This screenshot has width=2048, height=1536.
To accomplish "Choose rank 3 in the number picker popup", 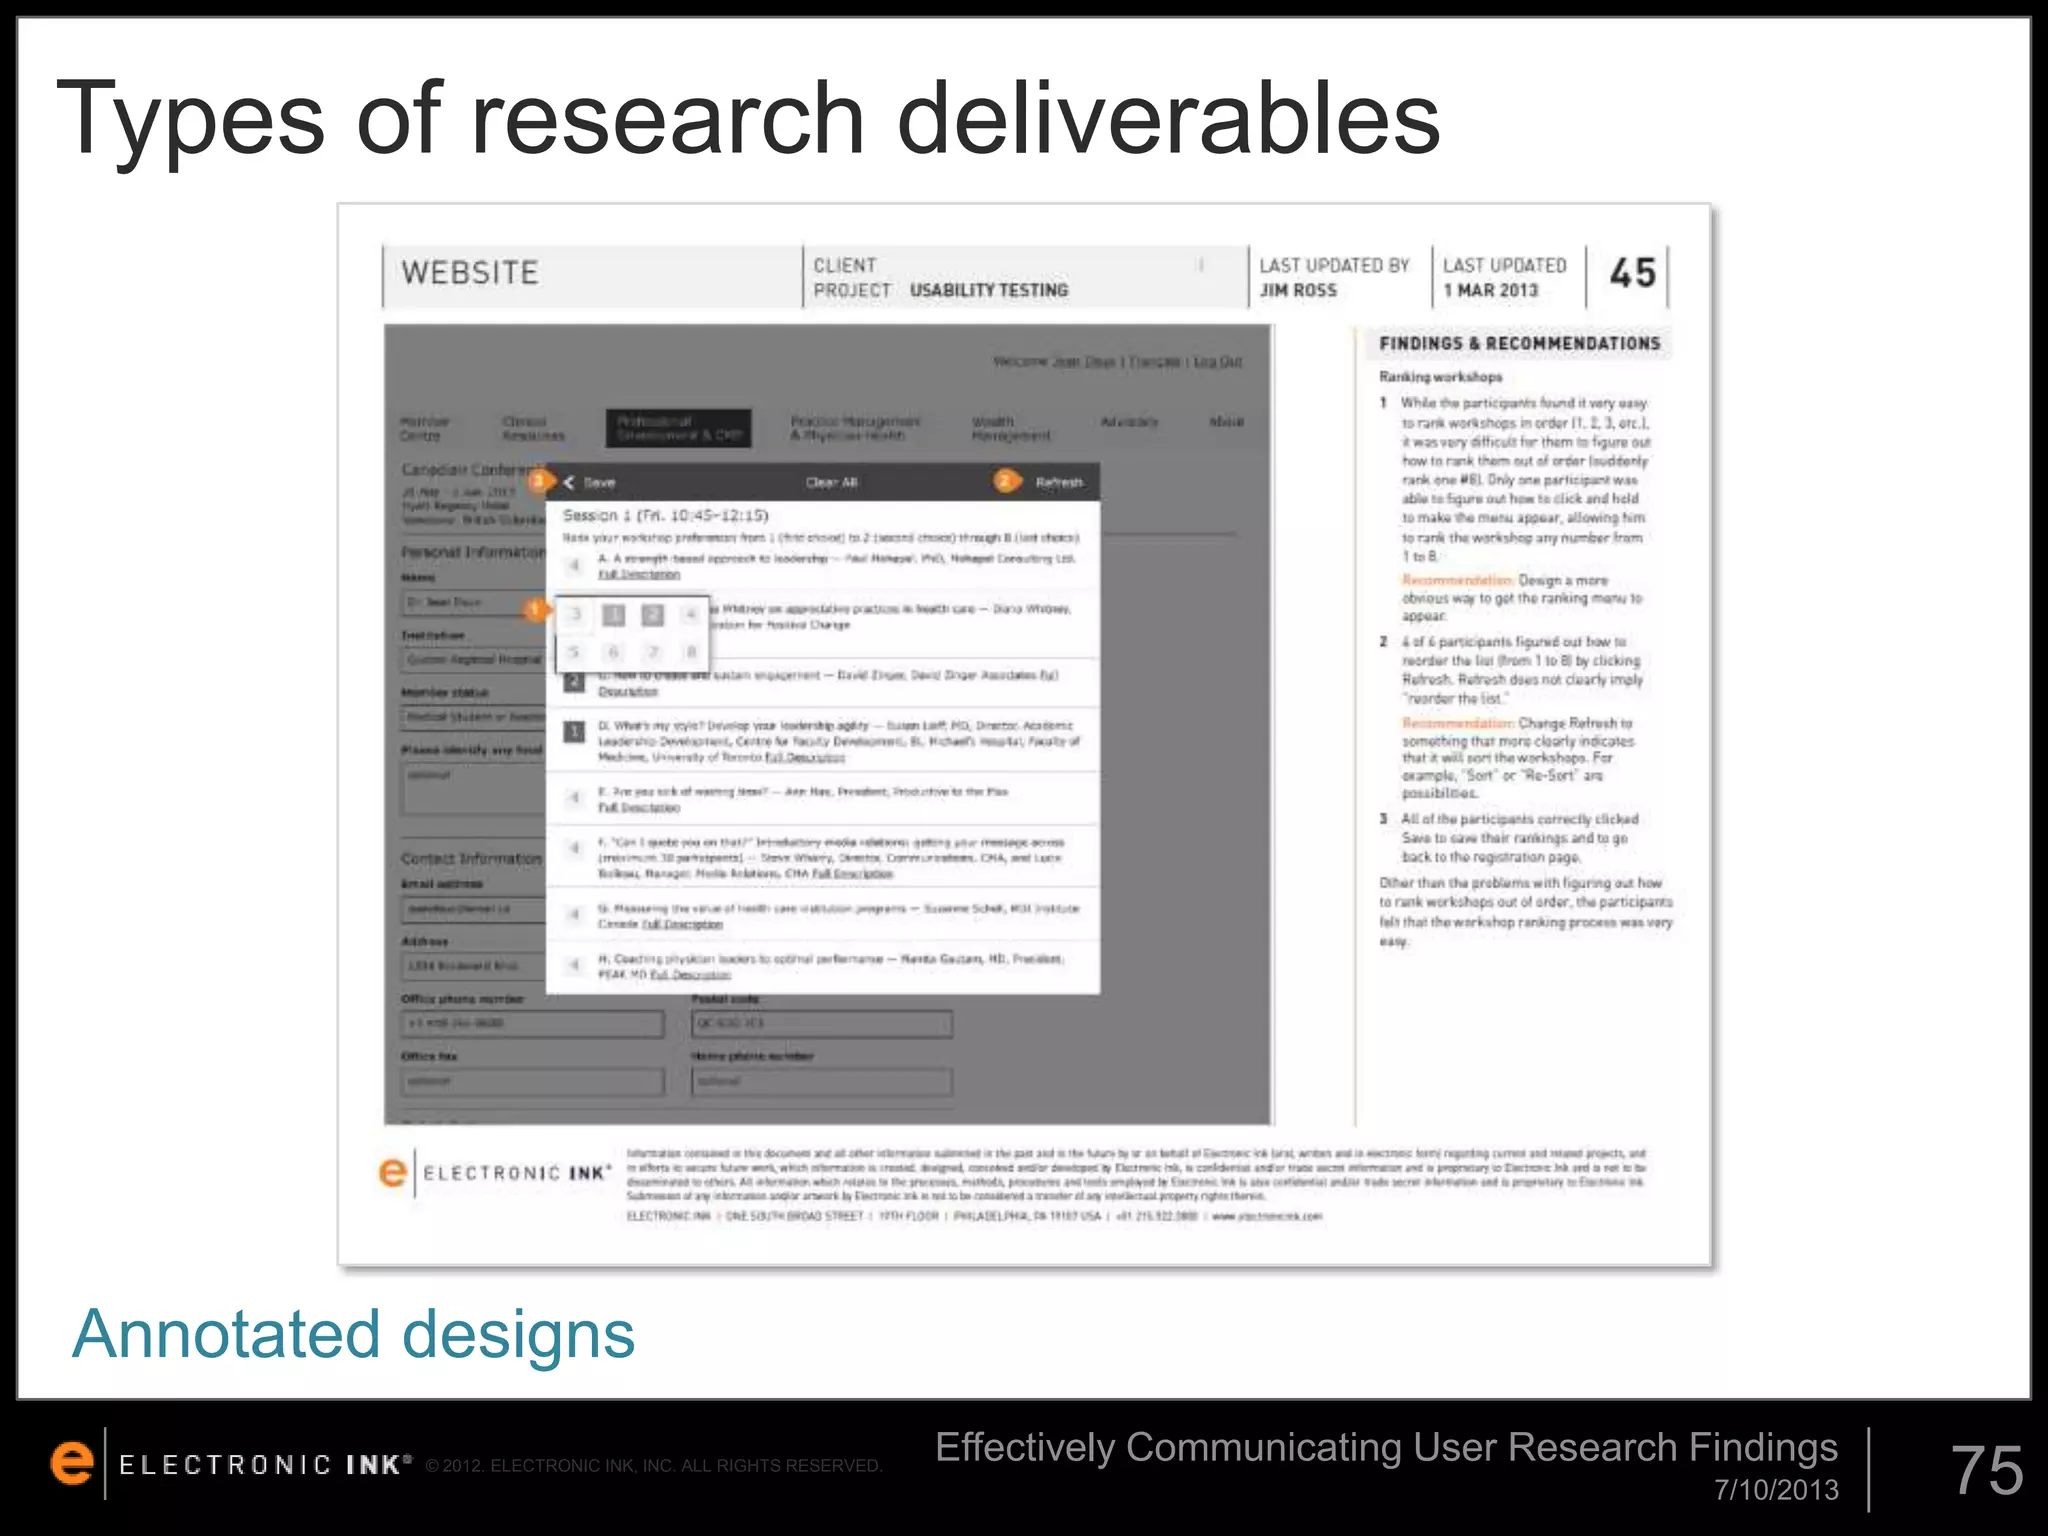I will (575, 614).
